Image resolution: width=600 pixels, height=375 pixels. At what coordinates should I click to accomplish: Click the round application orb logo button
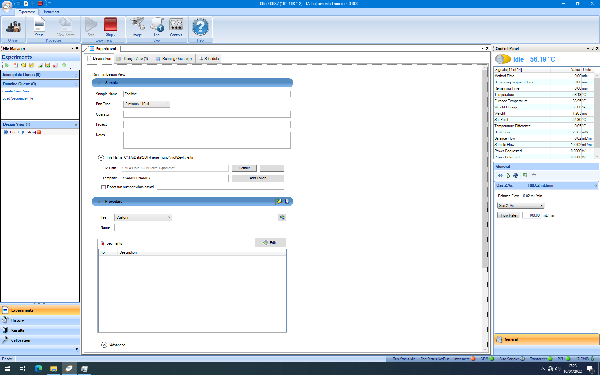click(7, 5)
